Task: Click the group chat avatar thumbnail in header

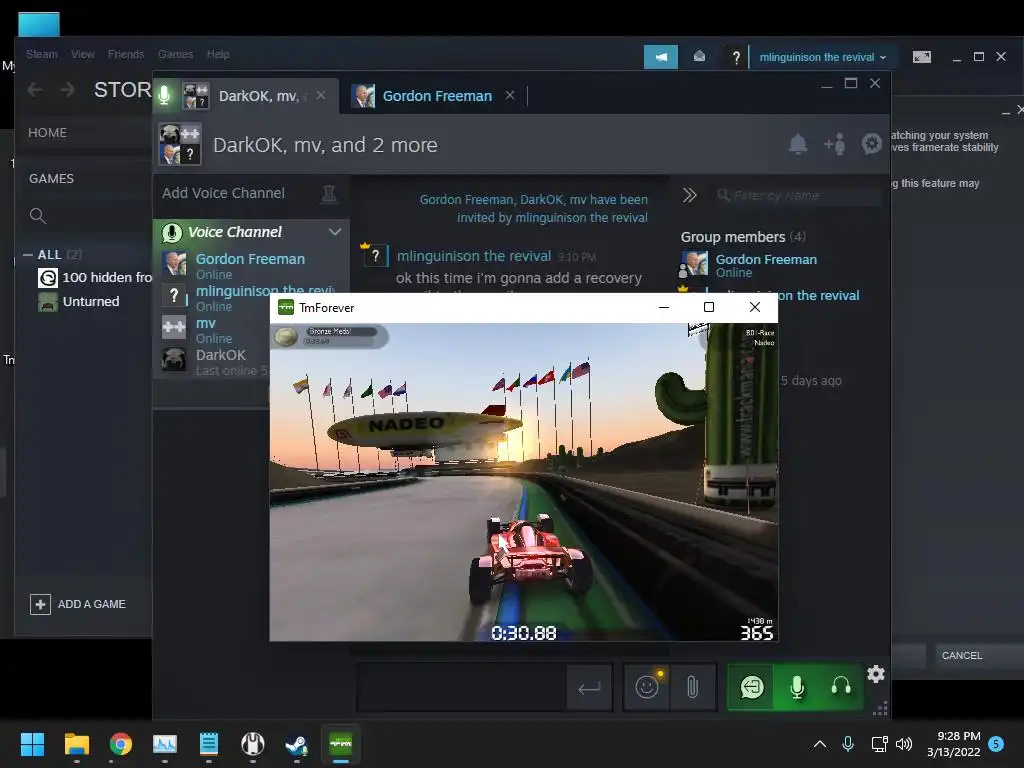Action: pyautogui.click(x=180, y=144)
